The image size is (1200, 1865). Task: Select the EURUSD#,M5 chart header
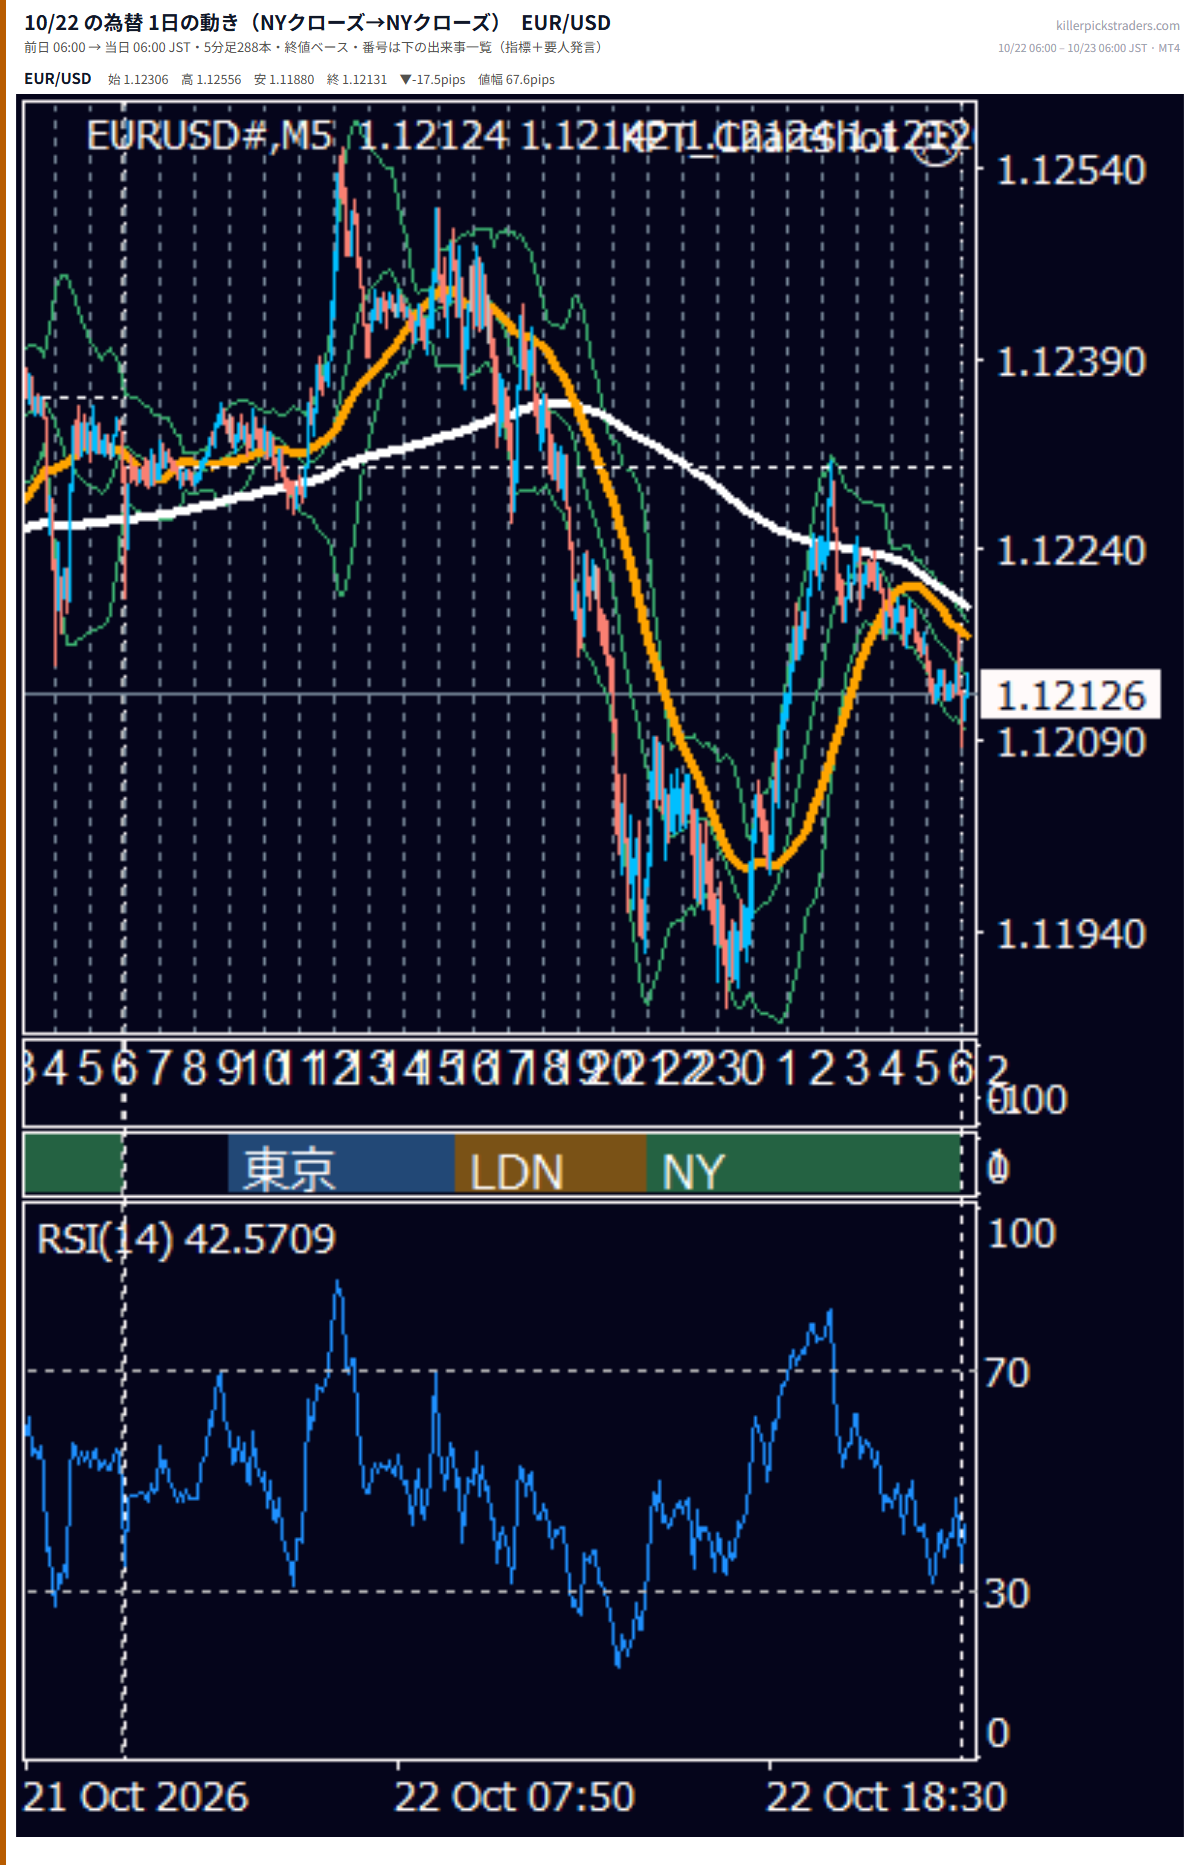coord(211,136)
